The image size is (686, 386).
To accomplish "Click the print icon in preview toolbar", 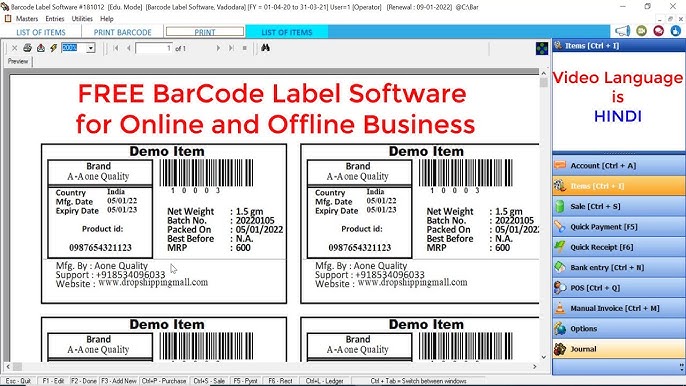I will tap(27, 48).
